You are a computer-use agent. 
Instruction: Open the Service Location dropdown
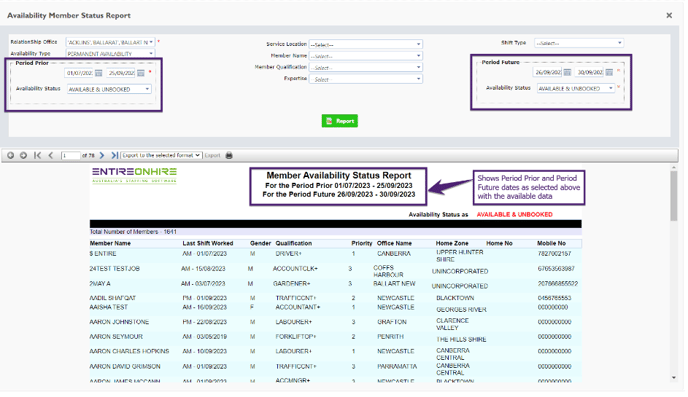tap(366, 44)
